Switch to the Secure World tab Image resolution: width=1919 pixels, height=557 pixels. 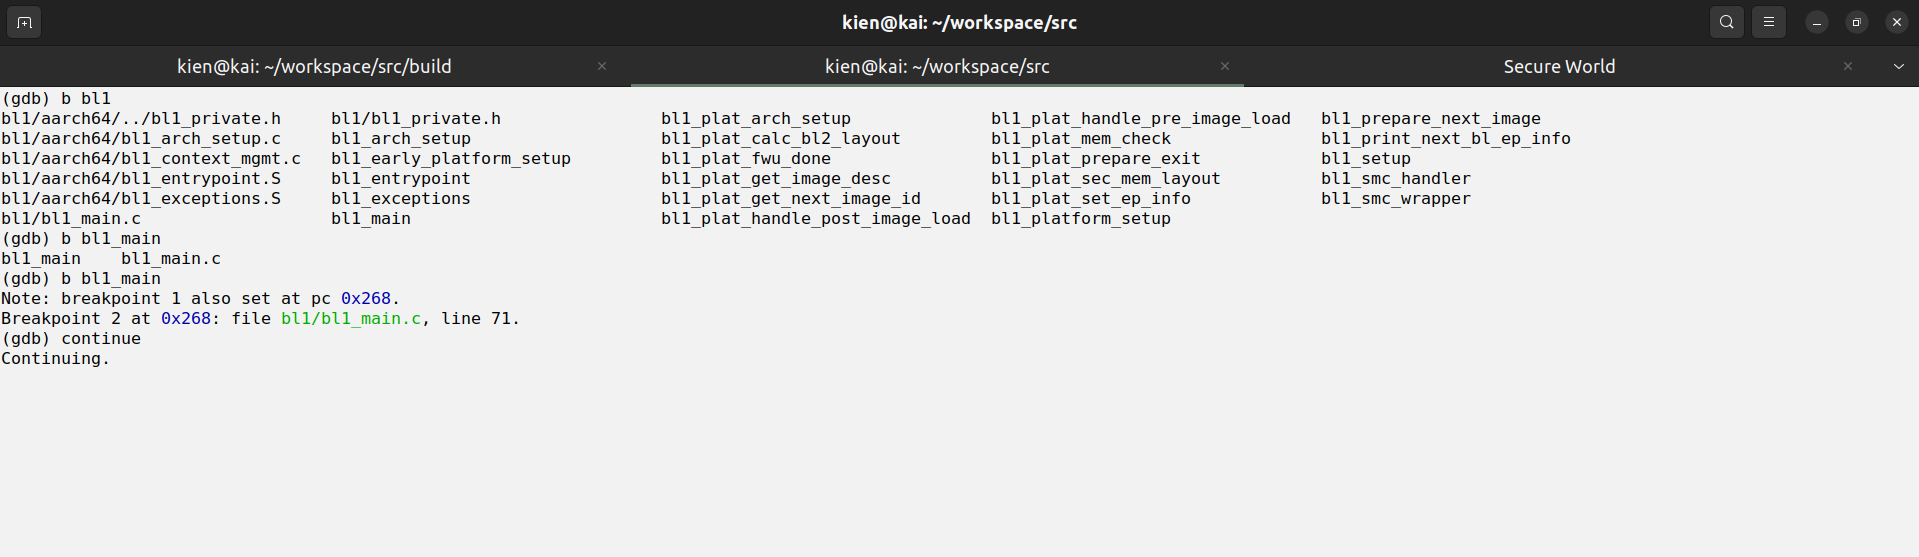tap(1558, 66)
